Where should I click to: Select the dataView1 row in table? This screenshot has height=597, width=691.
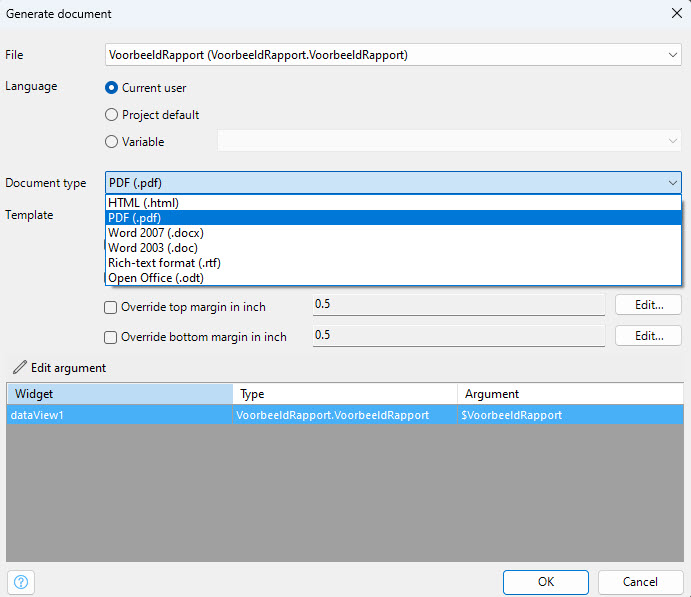click(x=120, y=415)
